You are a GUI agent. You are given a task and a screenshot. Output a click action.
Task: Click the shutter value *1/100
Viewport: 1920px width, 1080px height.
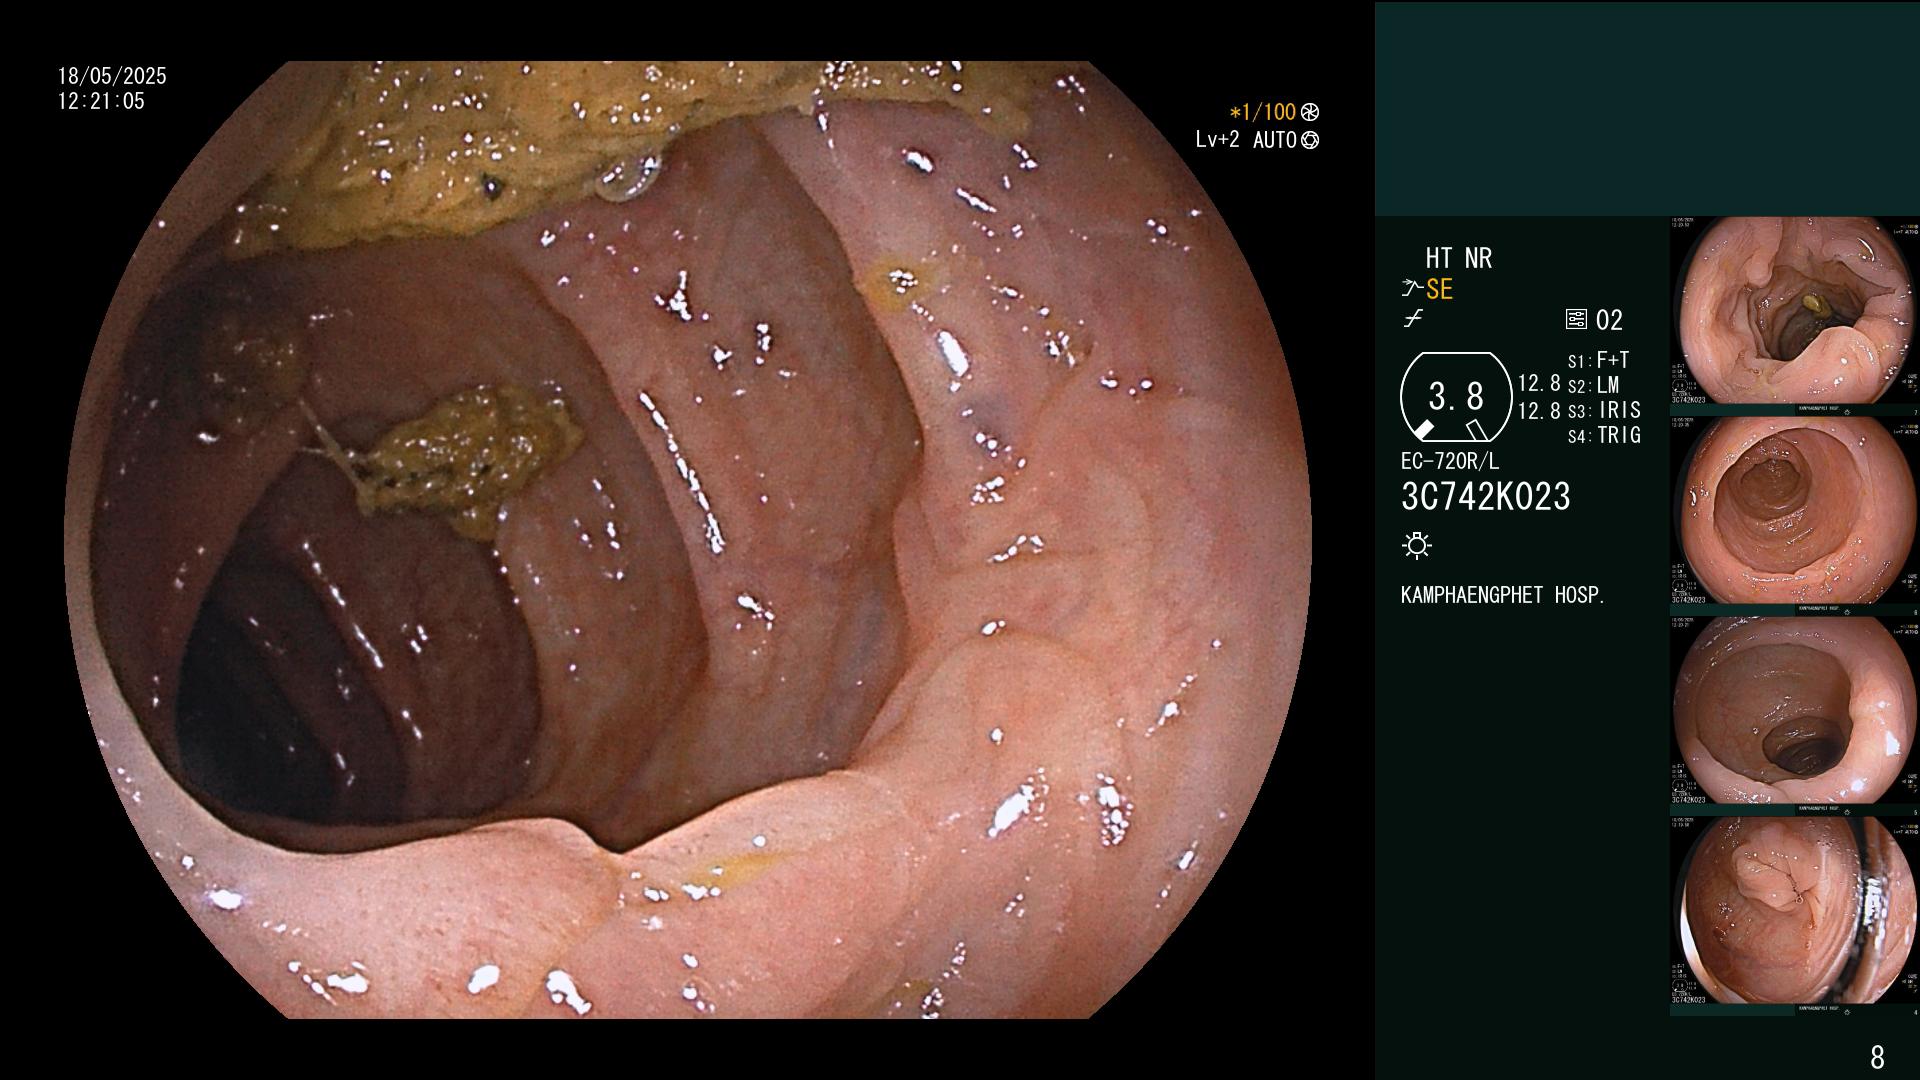[x=1263, y=112]
